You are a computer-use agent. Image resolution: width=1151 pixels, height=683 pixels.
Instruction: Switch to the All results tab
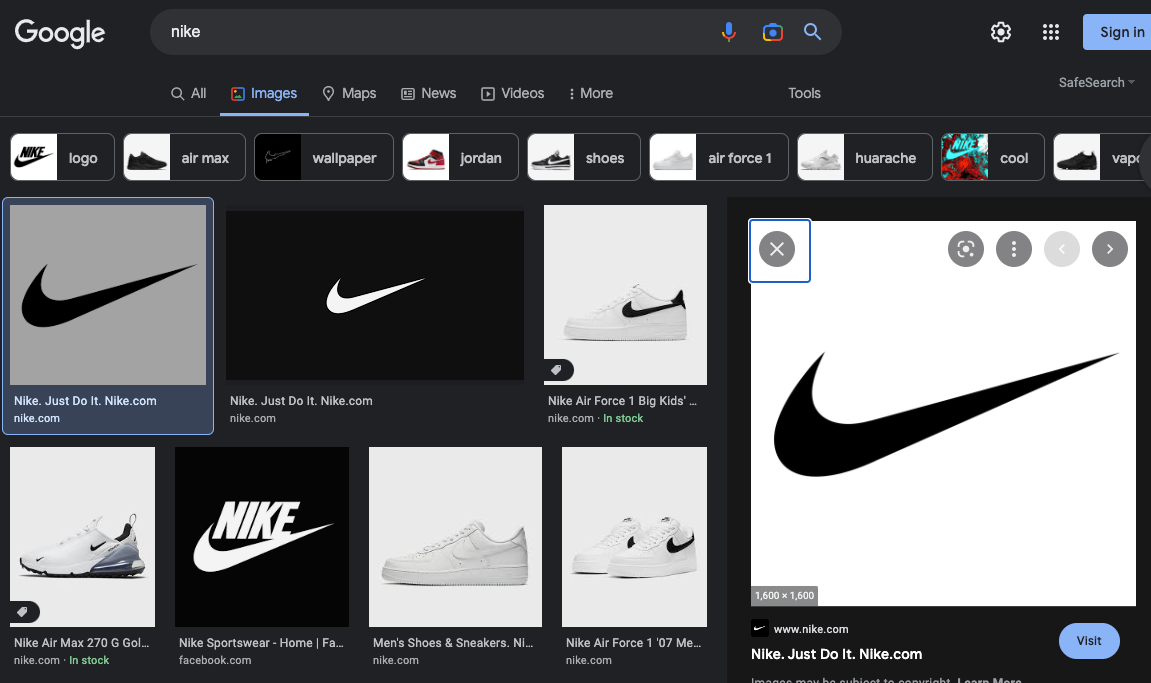tap(189, 93)
